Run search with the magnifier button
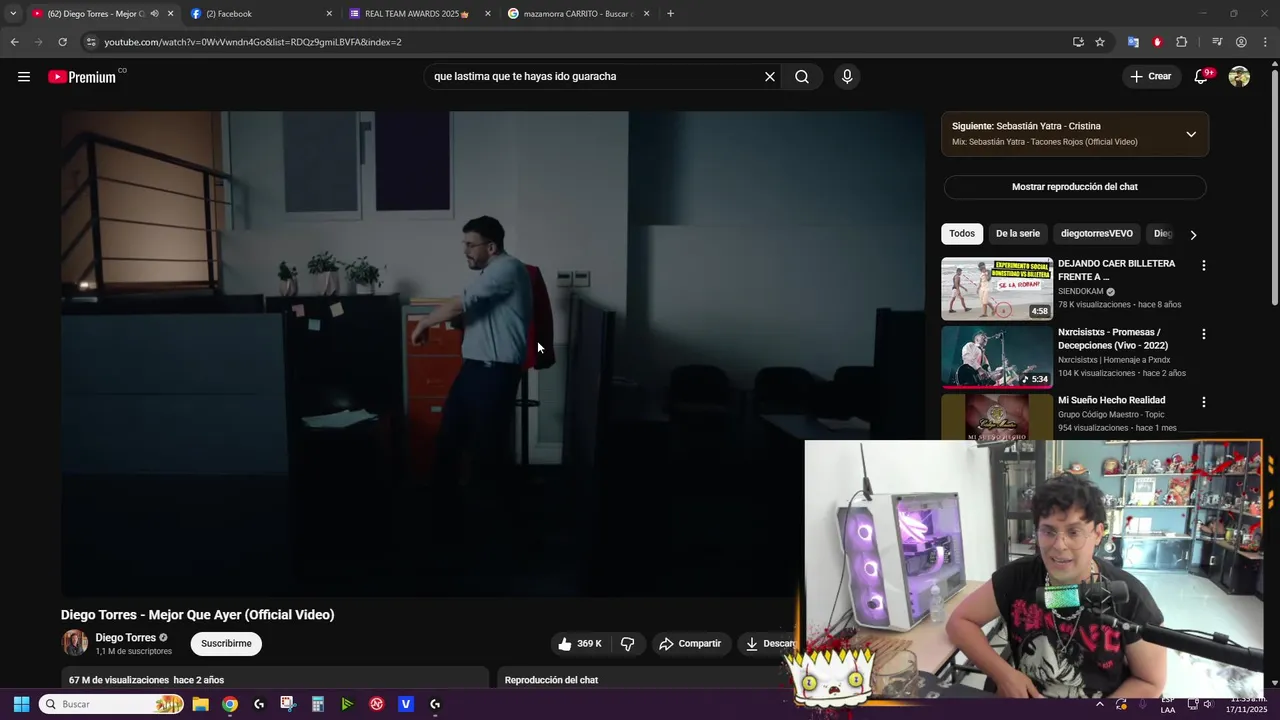The width and height of the screenshot is (1280, 720). click(x=802, y=77)
